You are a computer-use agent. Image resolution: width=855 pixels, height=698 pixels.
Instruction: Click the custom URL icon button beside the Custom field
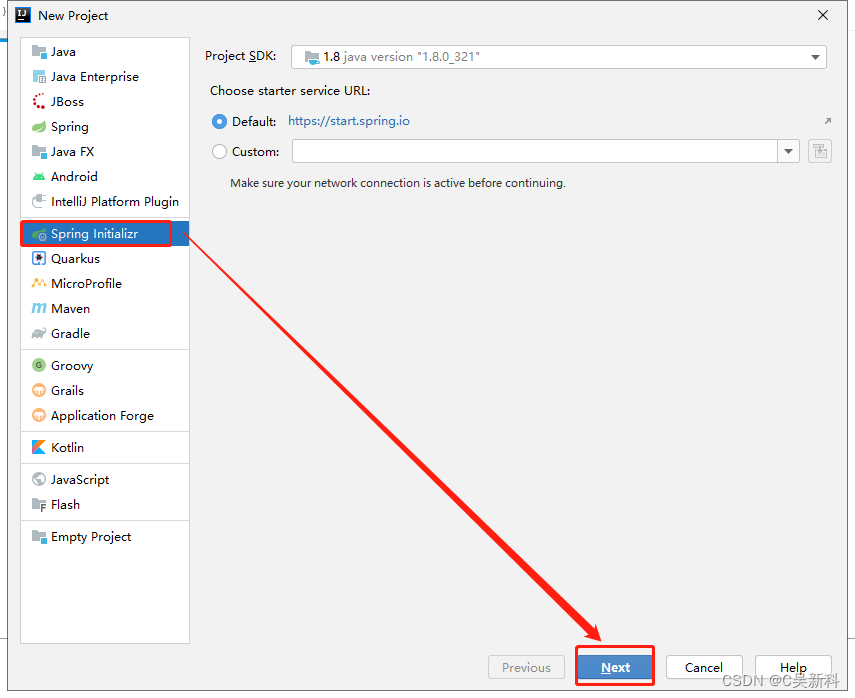[820, 151]
